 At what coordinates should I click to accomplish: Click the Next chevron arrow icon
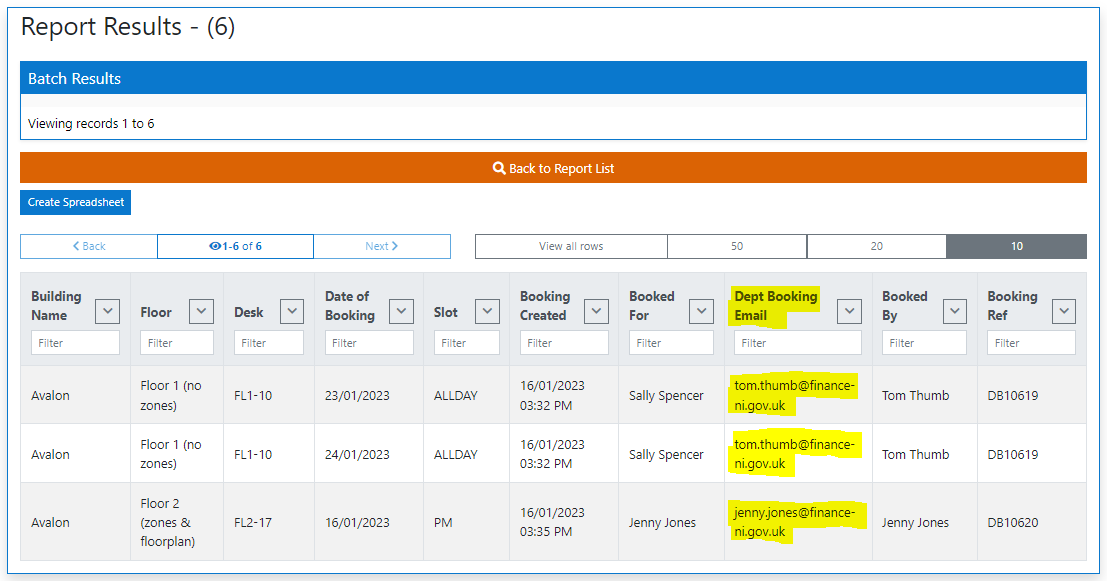tap(398, 246)
